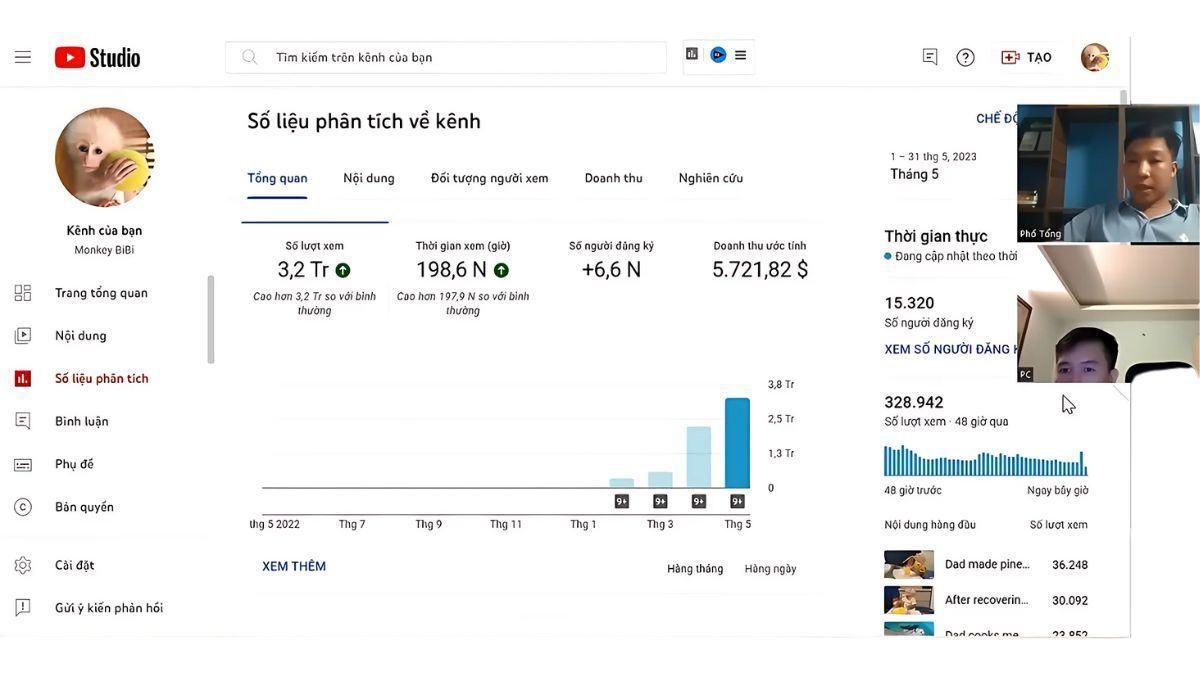Open the Tháng 5 date range selector
Screen dimensions: 1200x675
(x=915, y=172)
